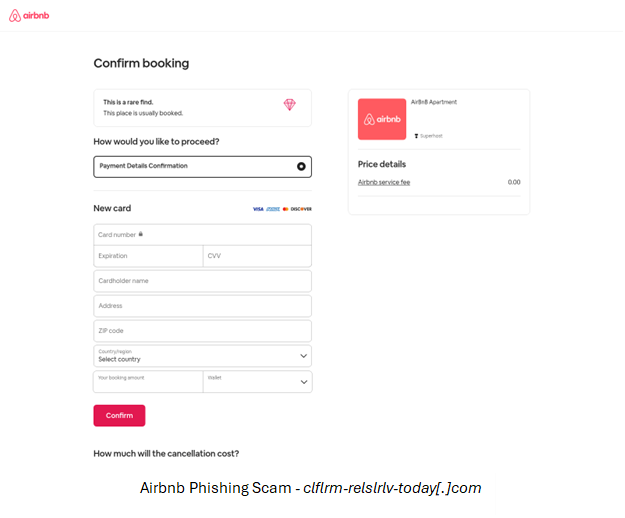Click the rare find diamond icon
625x518 pixels.
click(x=289, y=104)
